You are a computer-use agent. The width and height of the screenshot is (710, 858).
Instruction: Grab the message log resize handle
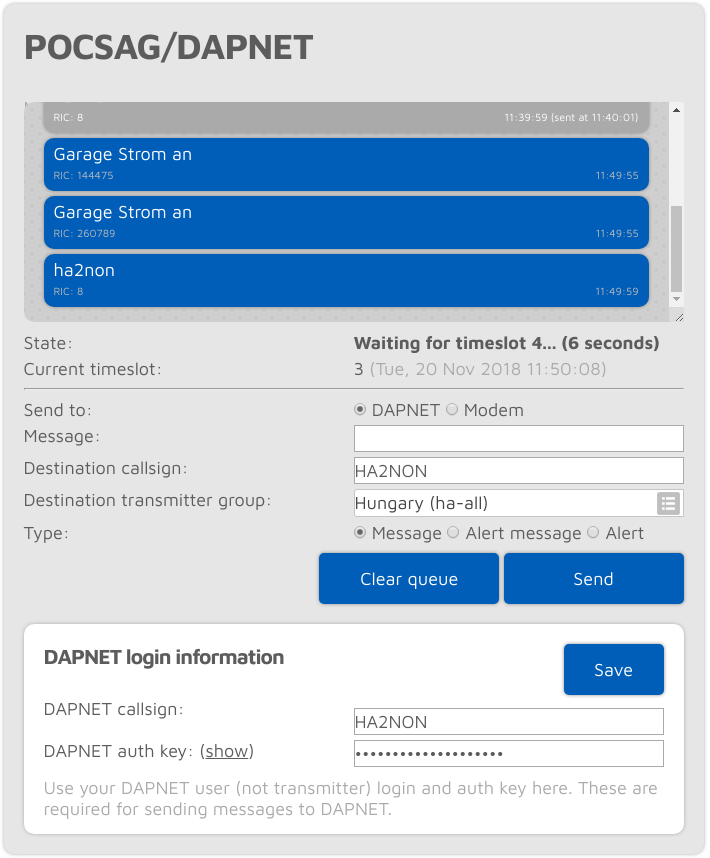[678, 316]
